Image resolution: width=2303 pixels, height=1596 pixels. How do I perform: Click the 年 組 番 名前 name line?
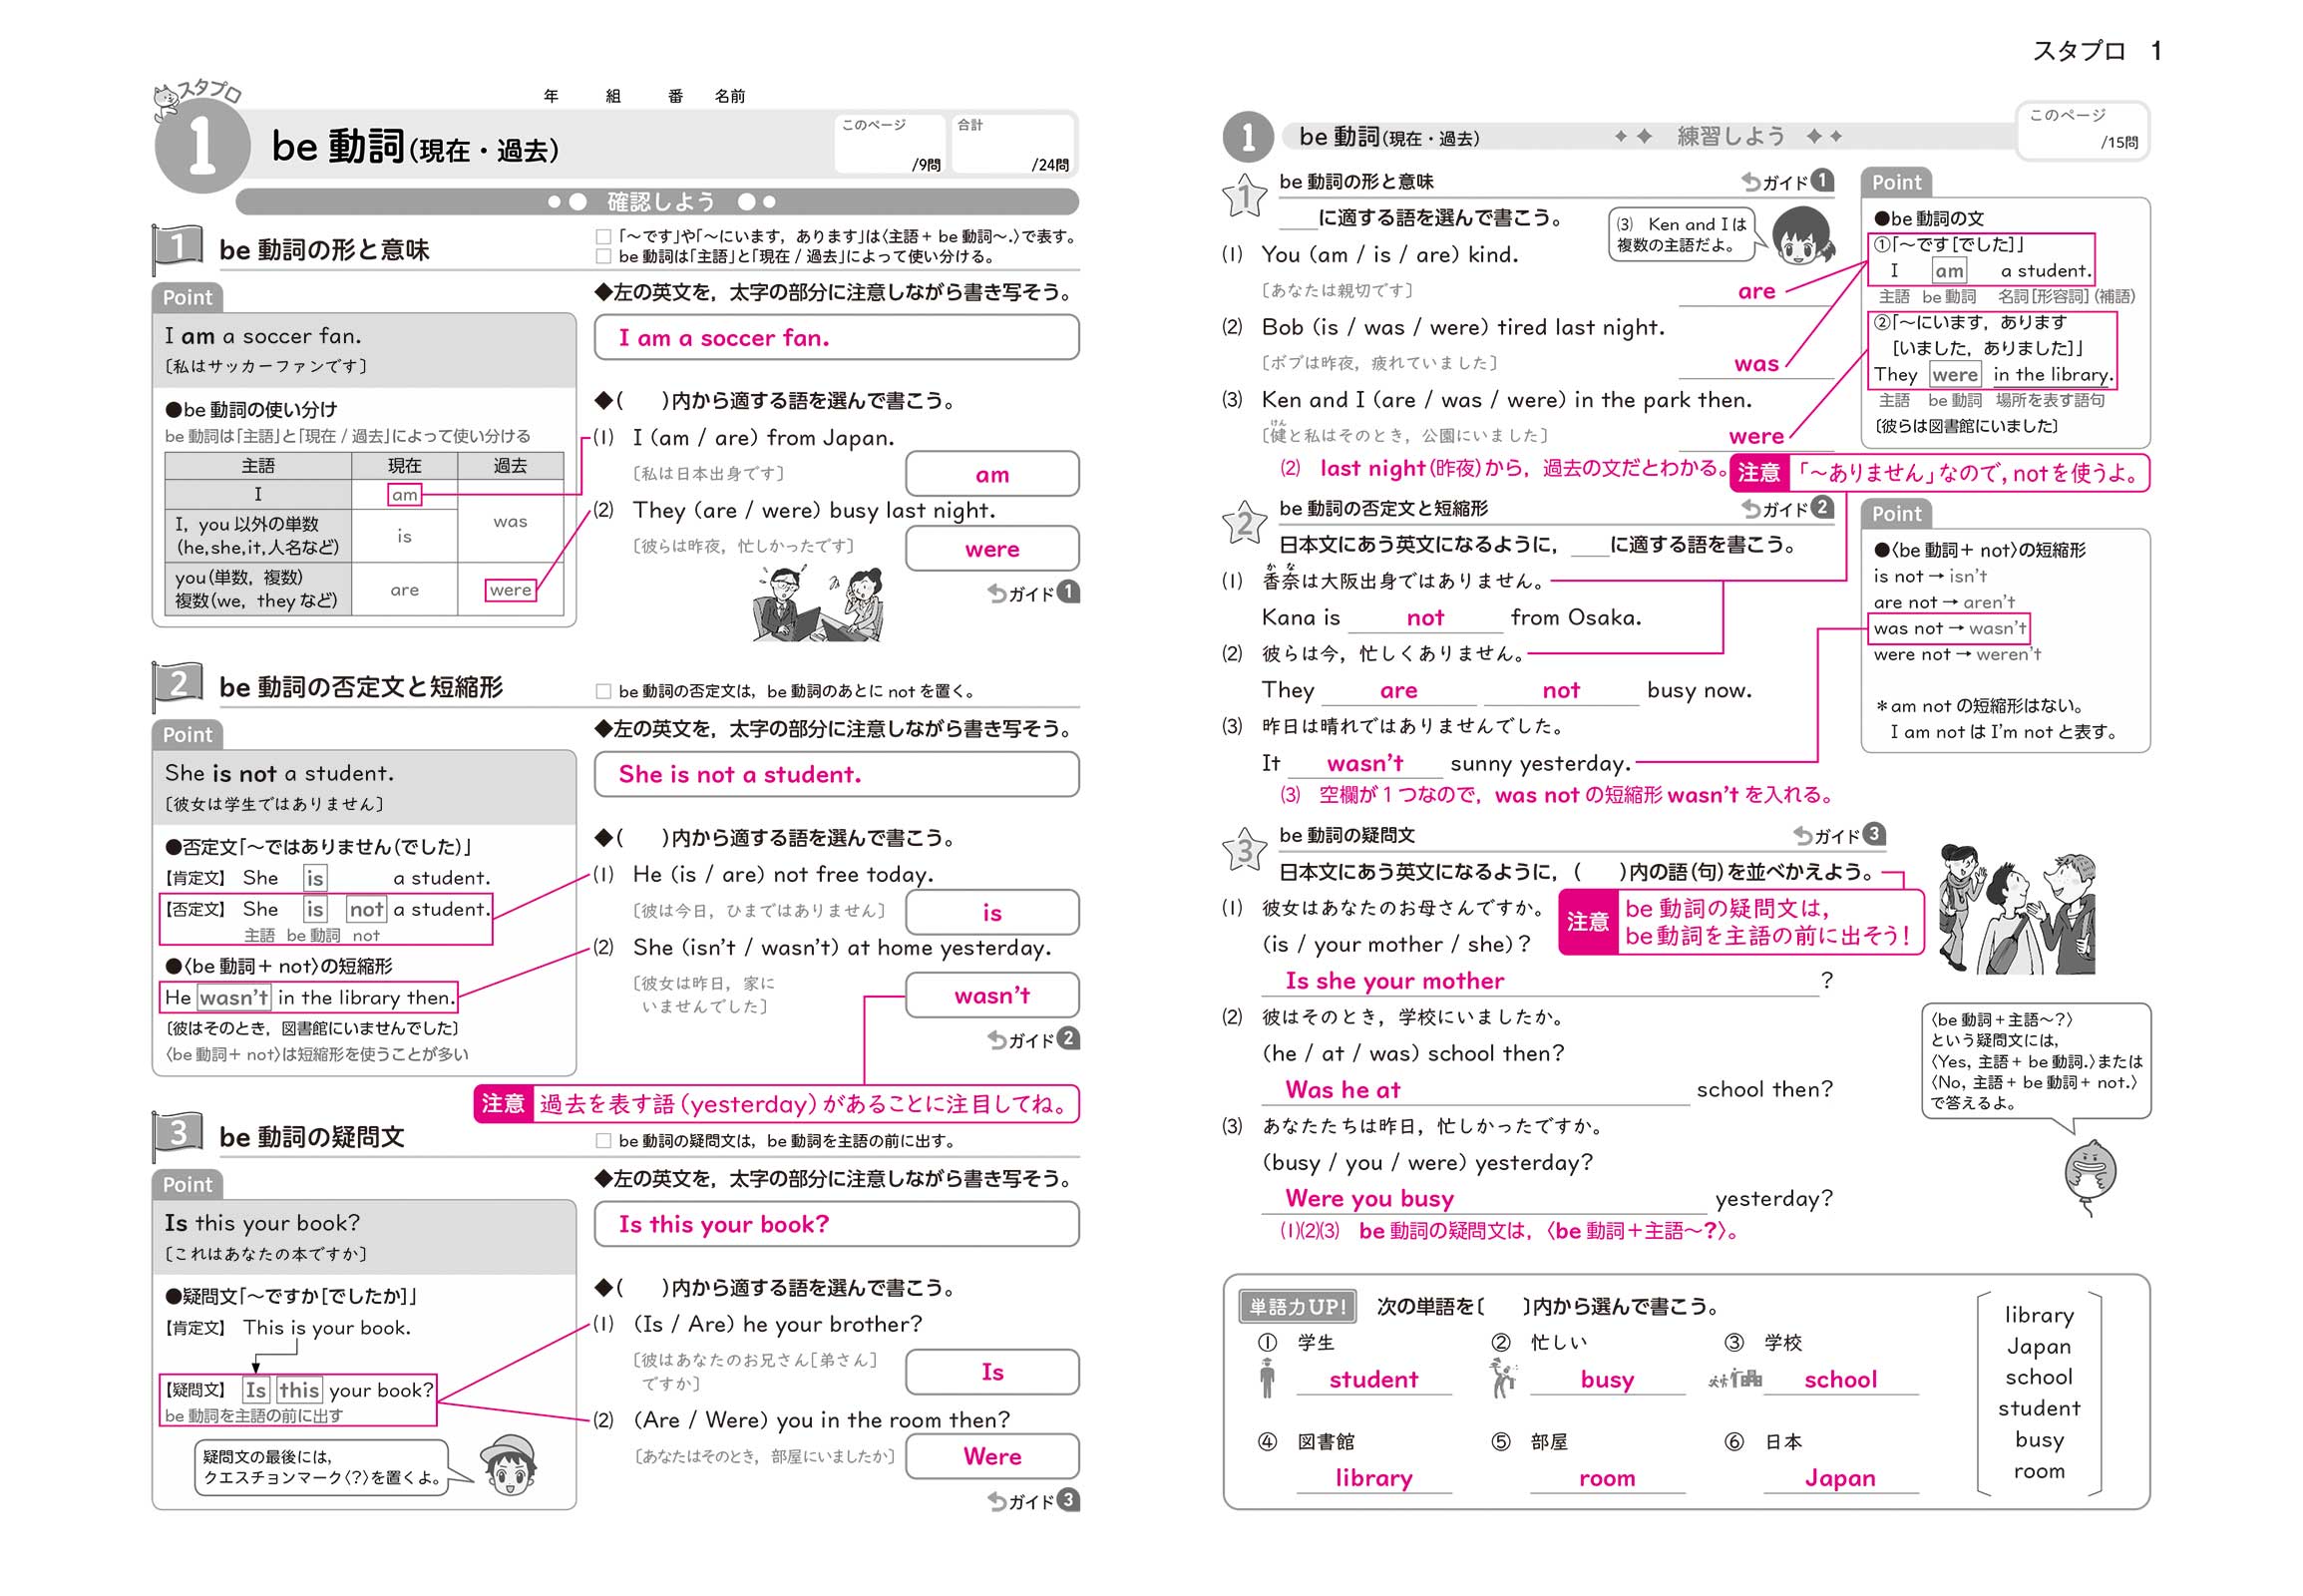[x=644, y=96]
